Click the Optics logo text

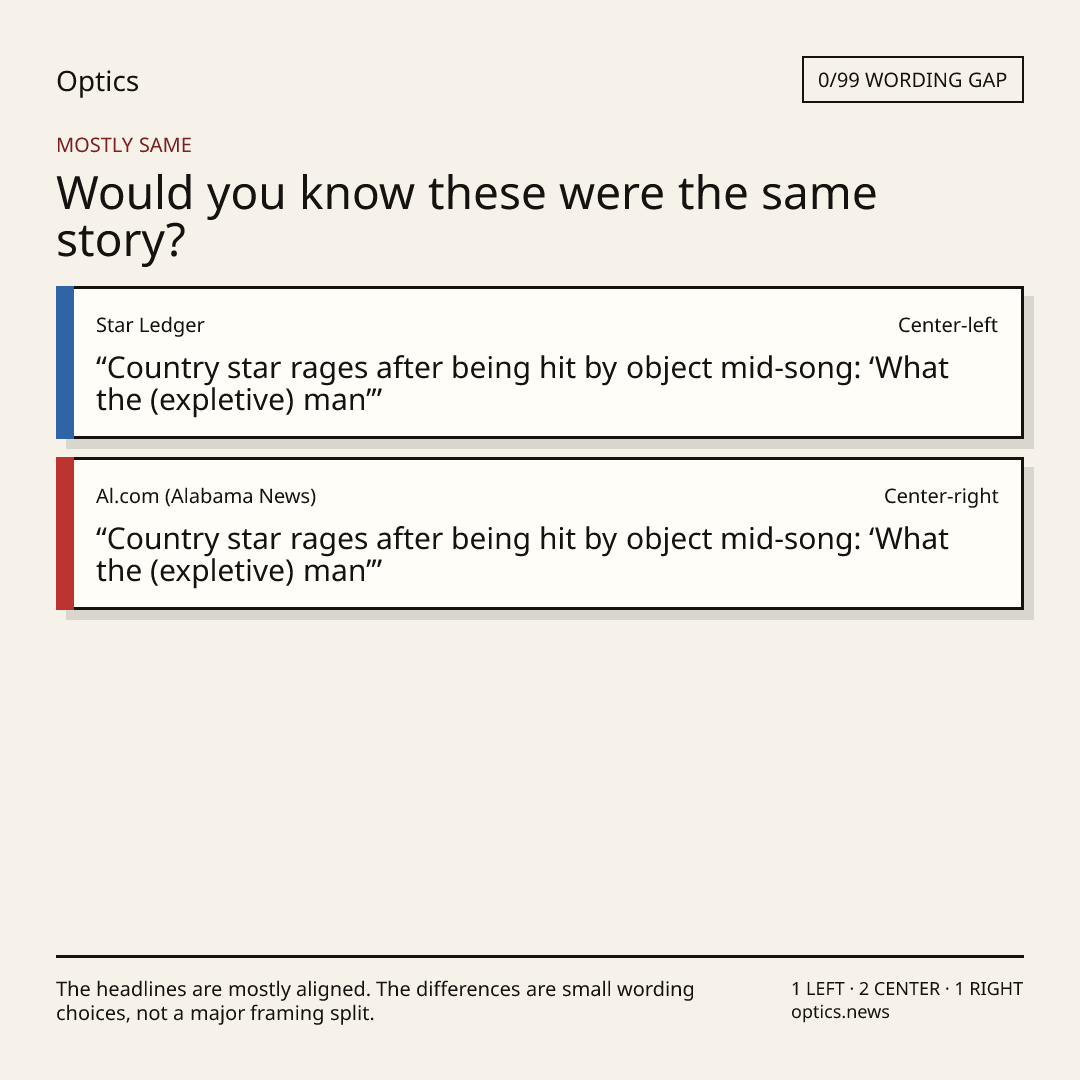pos(97,81)
